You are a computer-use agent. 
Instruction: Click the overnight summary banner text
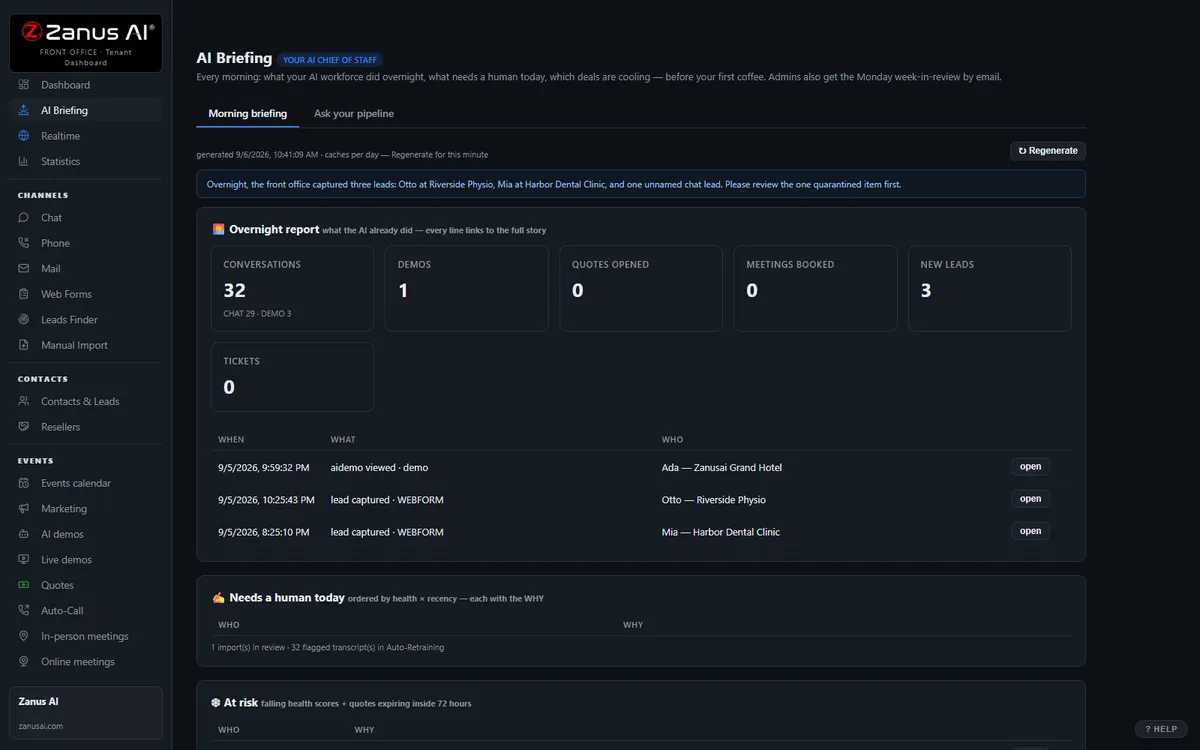tap(553, 184)
